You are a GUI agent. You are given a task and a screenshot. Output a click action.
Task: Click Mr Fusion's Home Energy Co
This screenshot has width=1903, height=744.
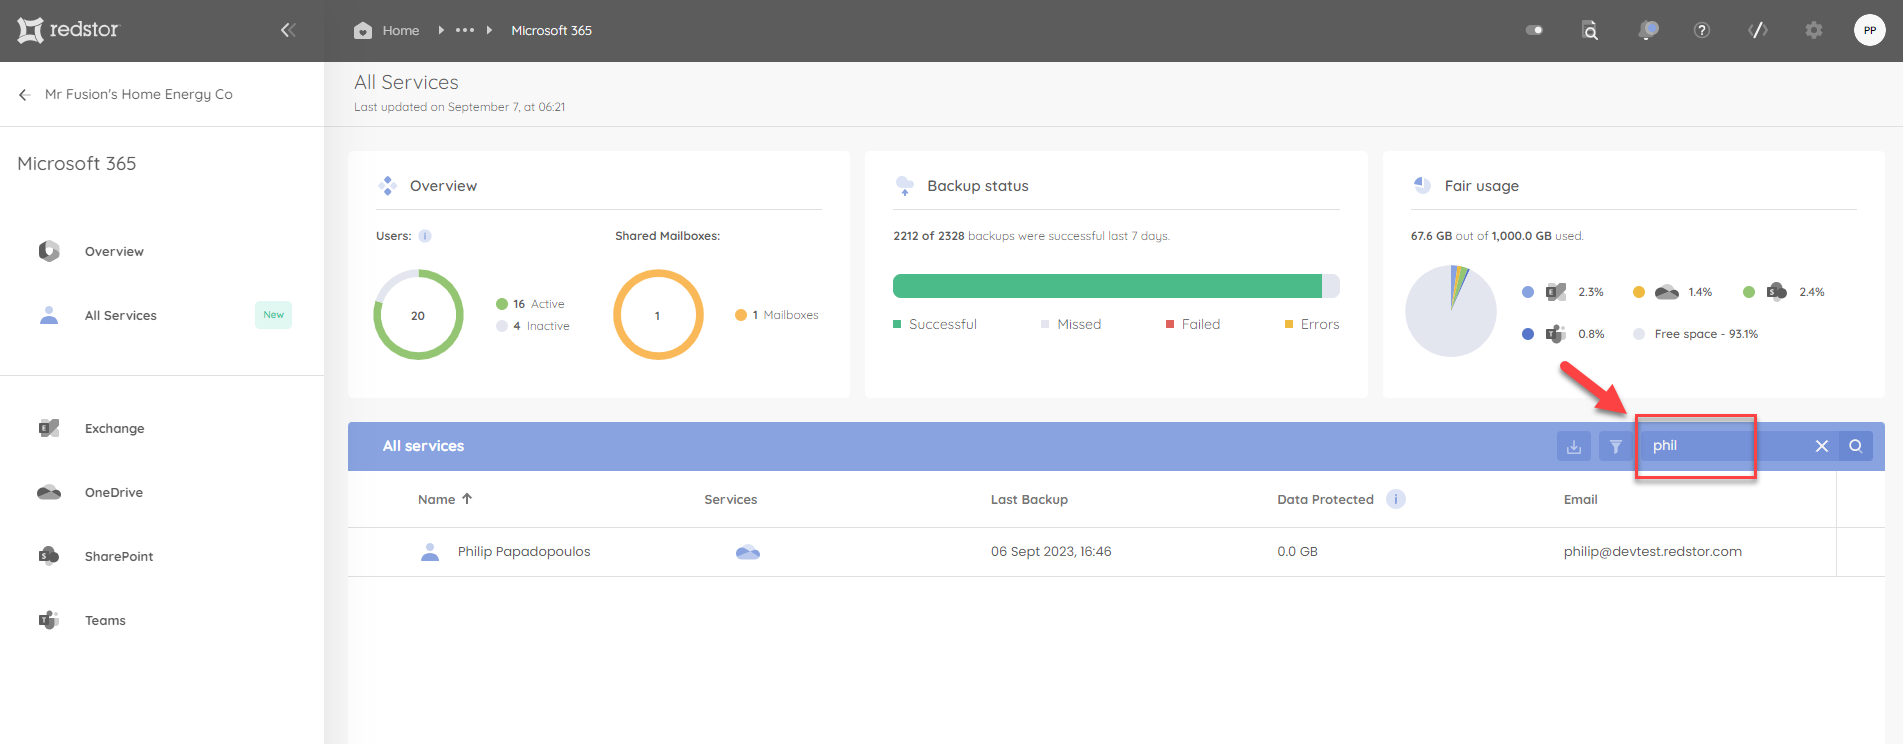pyautogui.click(x=139, y=94)
